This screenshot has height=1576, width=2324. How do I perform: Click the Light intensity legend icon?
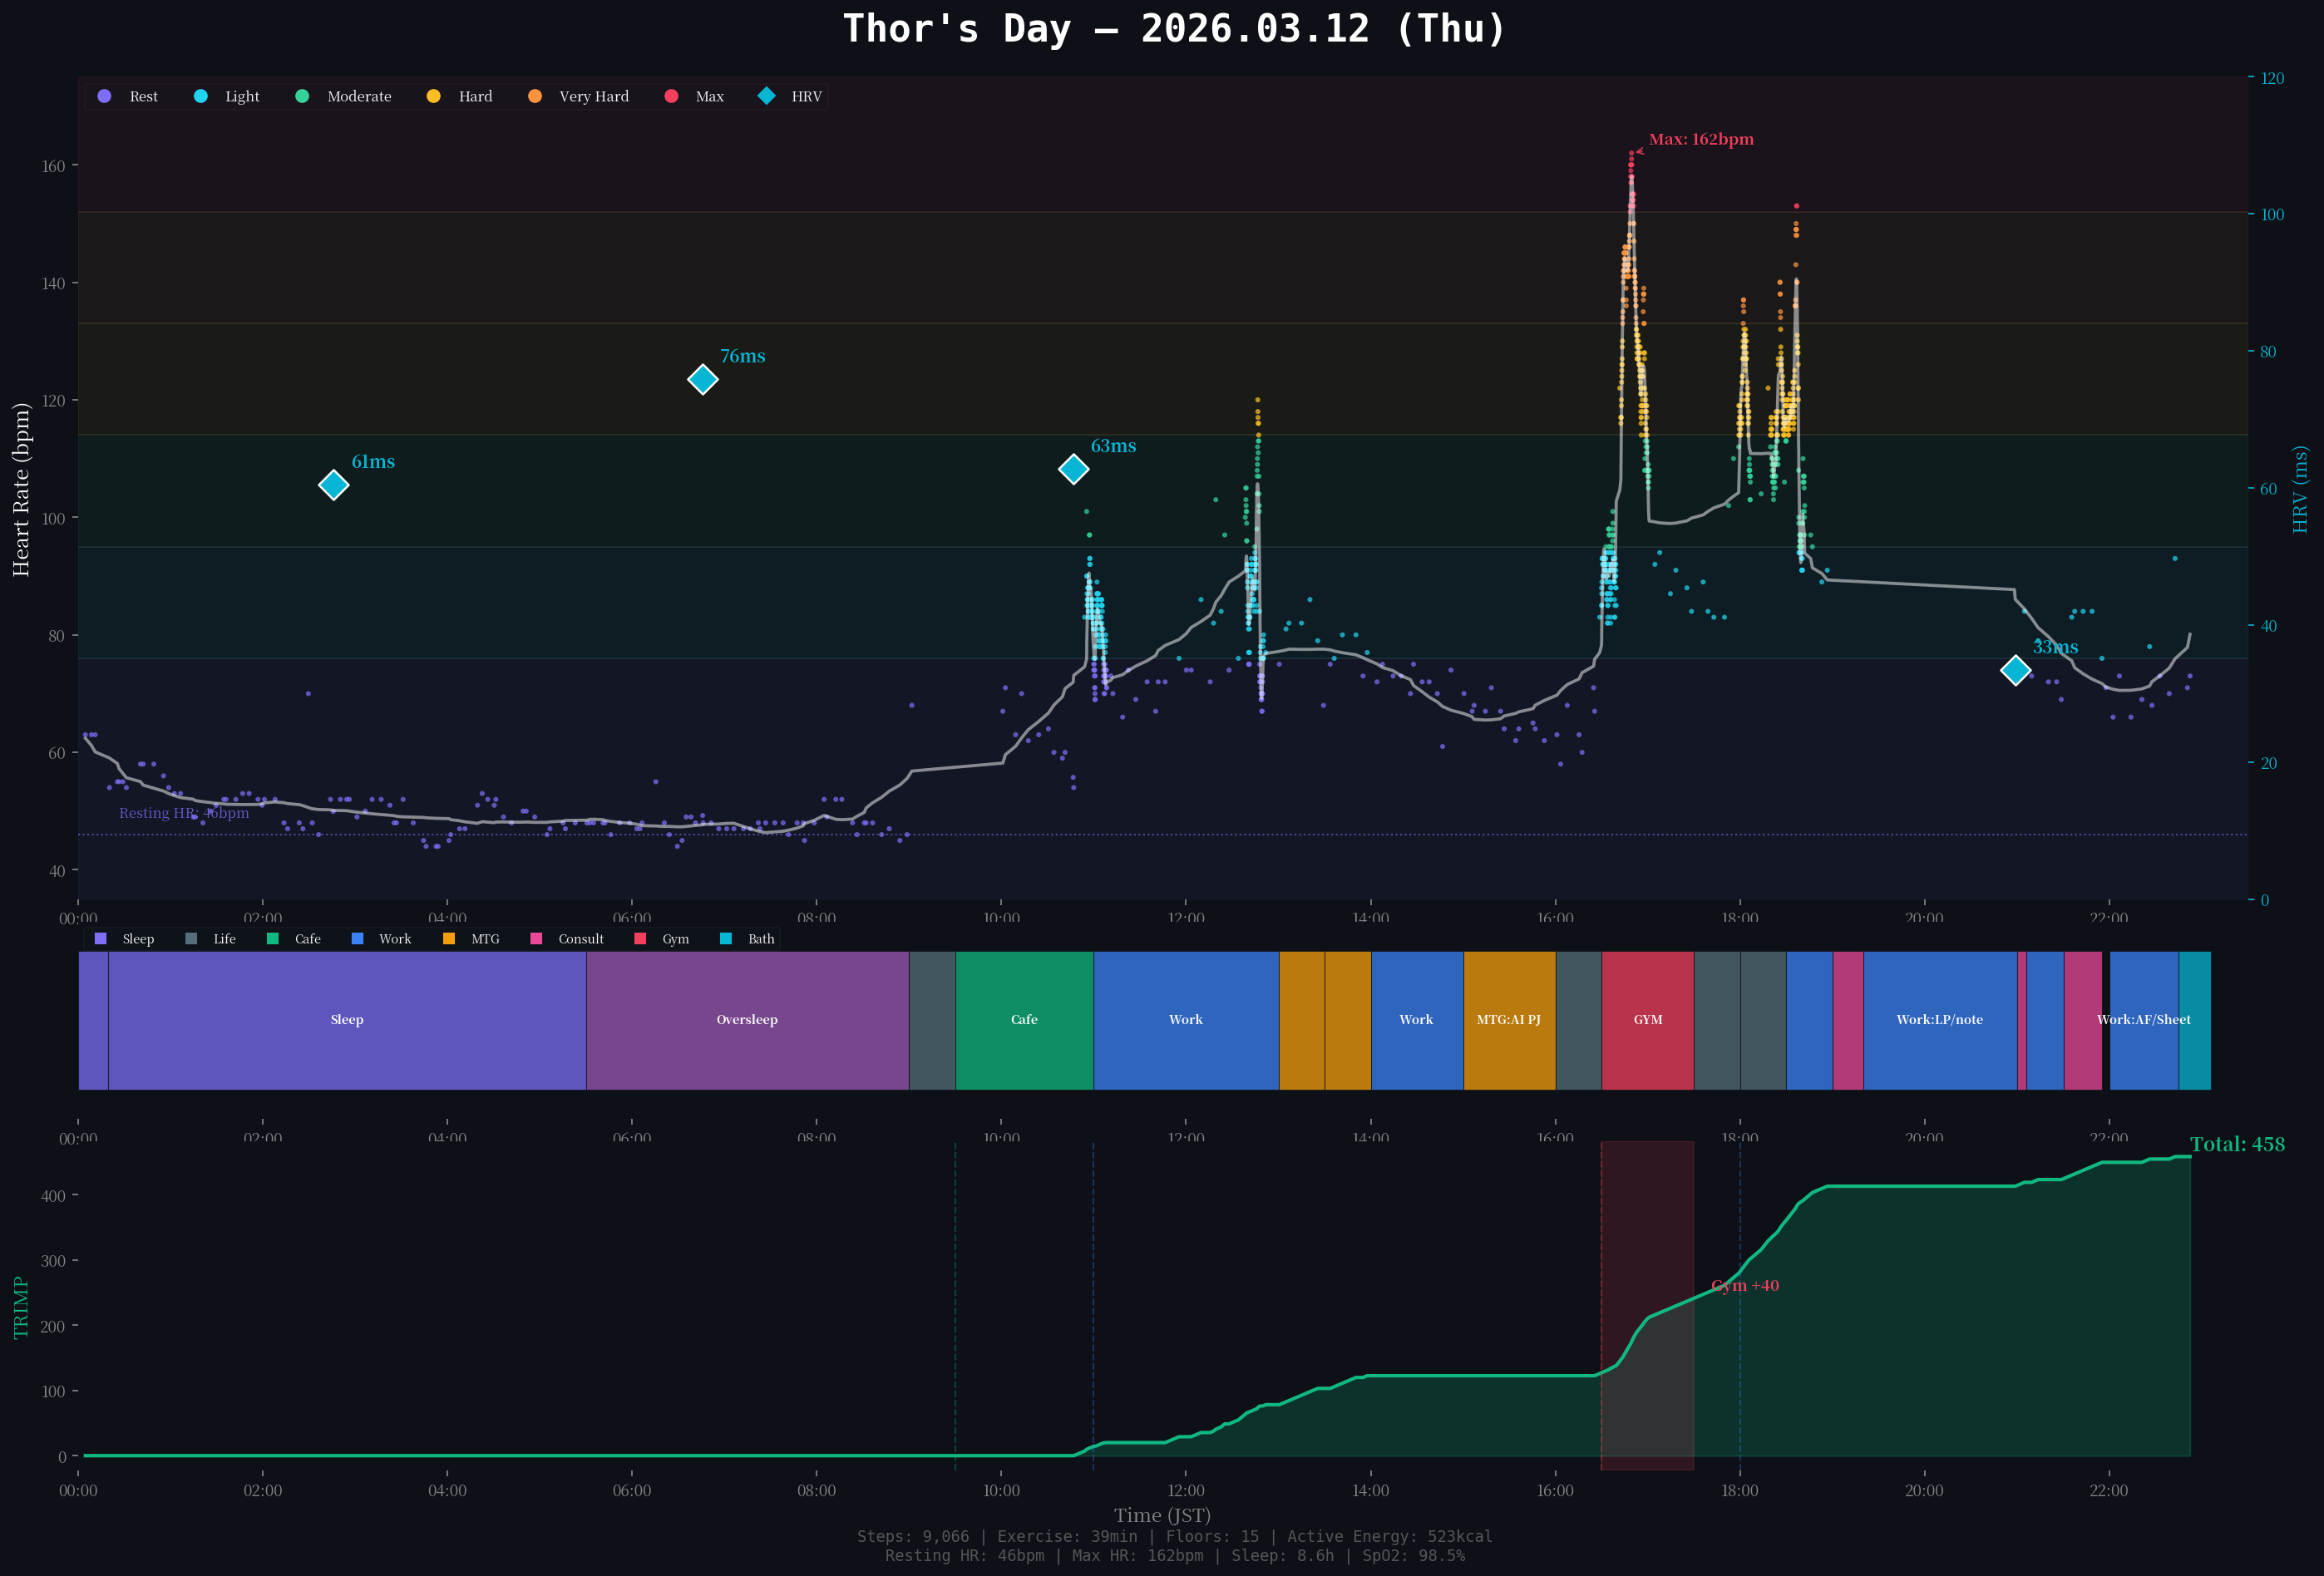pyautogui.click(x=200, y=96)
